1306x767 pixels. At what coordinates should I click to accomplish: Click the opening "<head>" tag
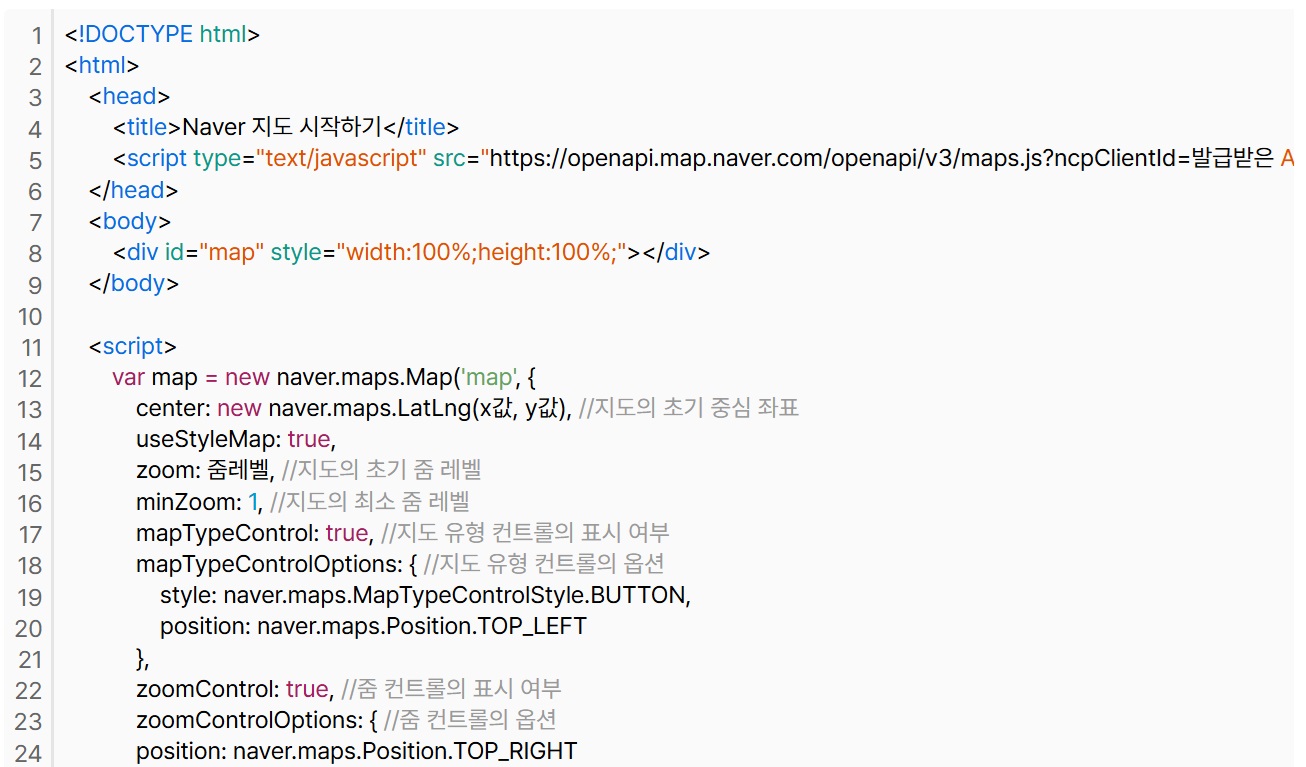point(130,96)
